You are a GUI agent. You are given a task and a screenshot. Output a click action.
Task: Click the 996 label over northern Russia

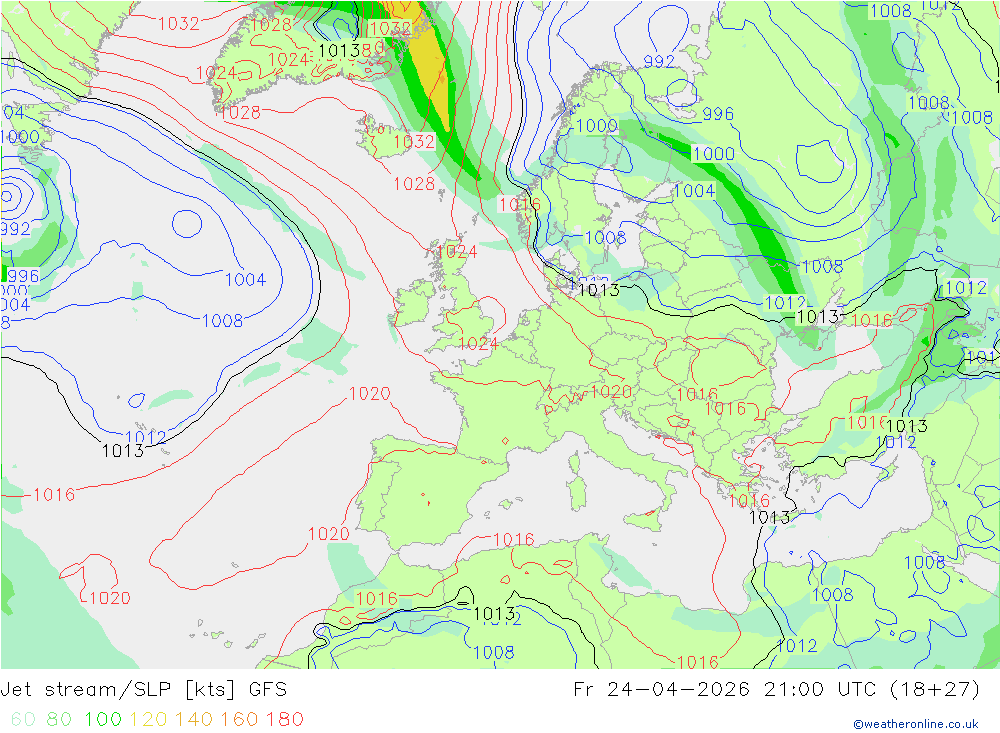(718, 114)
